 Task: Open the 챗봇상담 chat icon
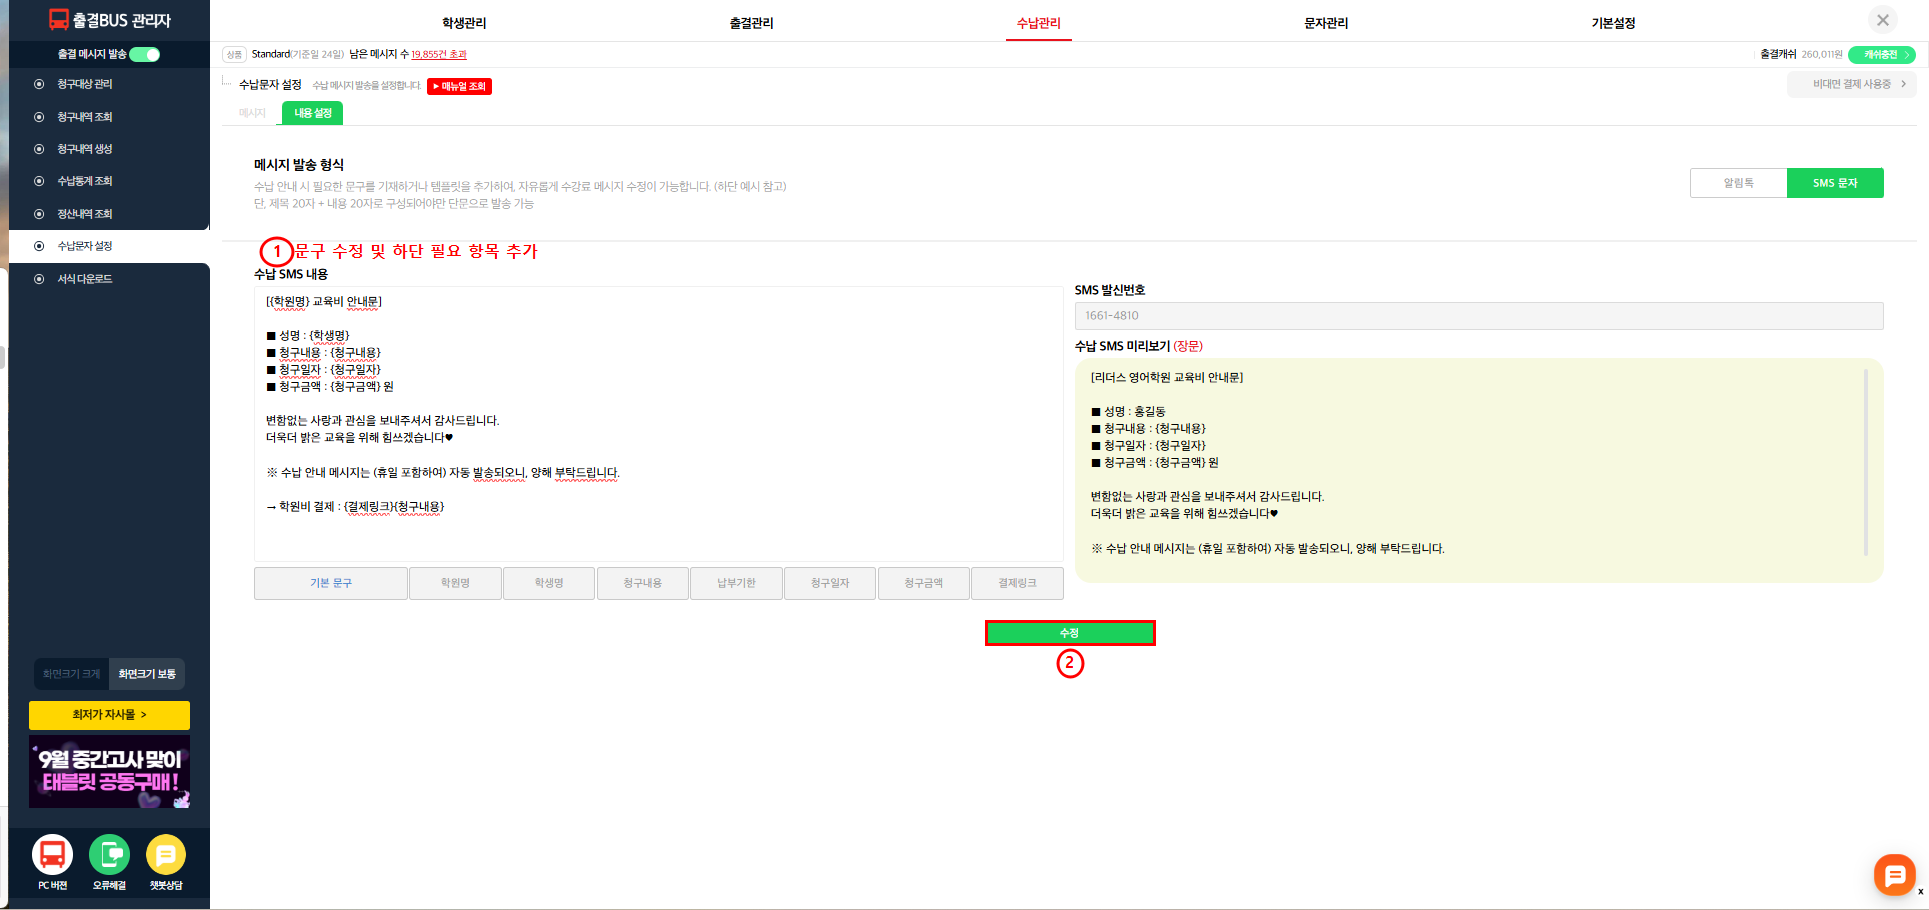(x=166, y=855)
